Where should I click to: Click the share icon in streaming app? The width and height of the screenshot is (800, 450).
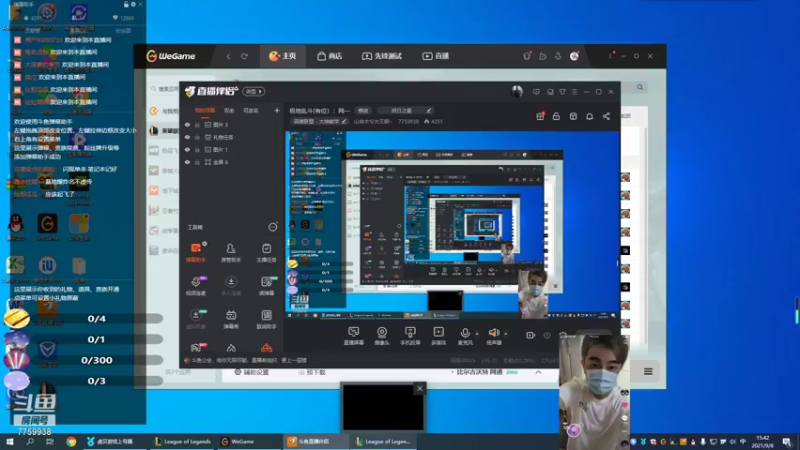607,116
